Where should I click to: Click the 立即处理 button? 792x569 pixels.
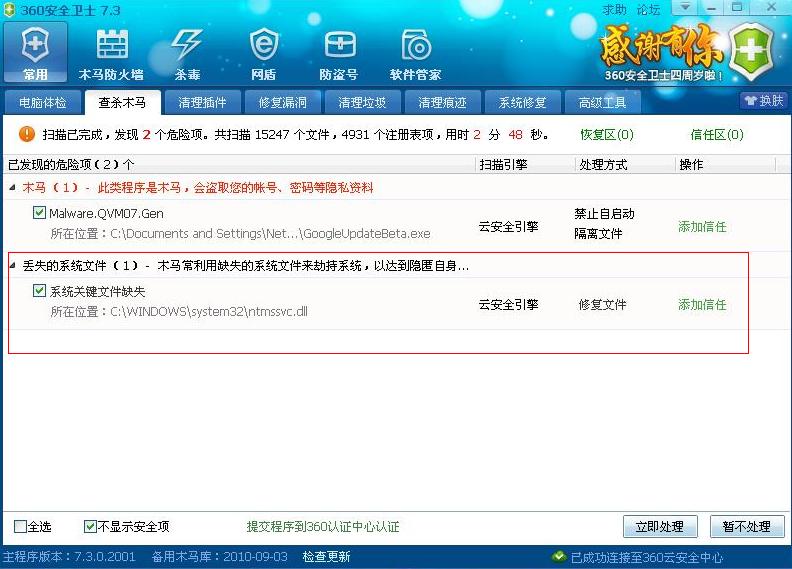(x=660, y=527)
